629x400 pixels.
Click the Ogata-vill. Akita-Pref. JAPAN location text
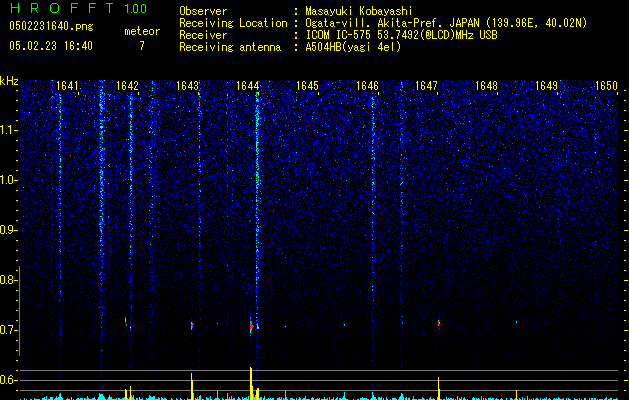click(x=446, y=23)
